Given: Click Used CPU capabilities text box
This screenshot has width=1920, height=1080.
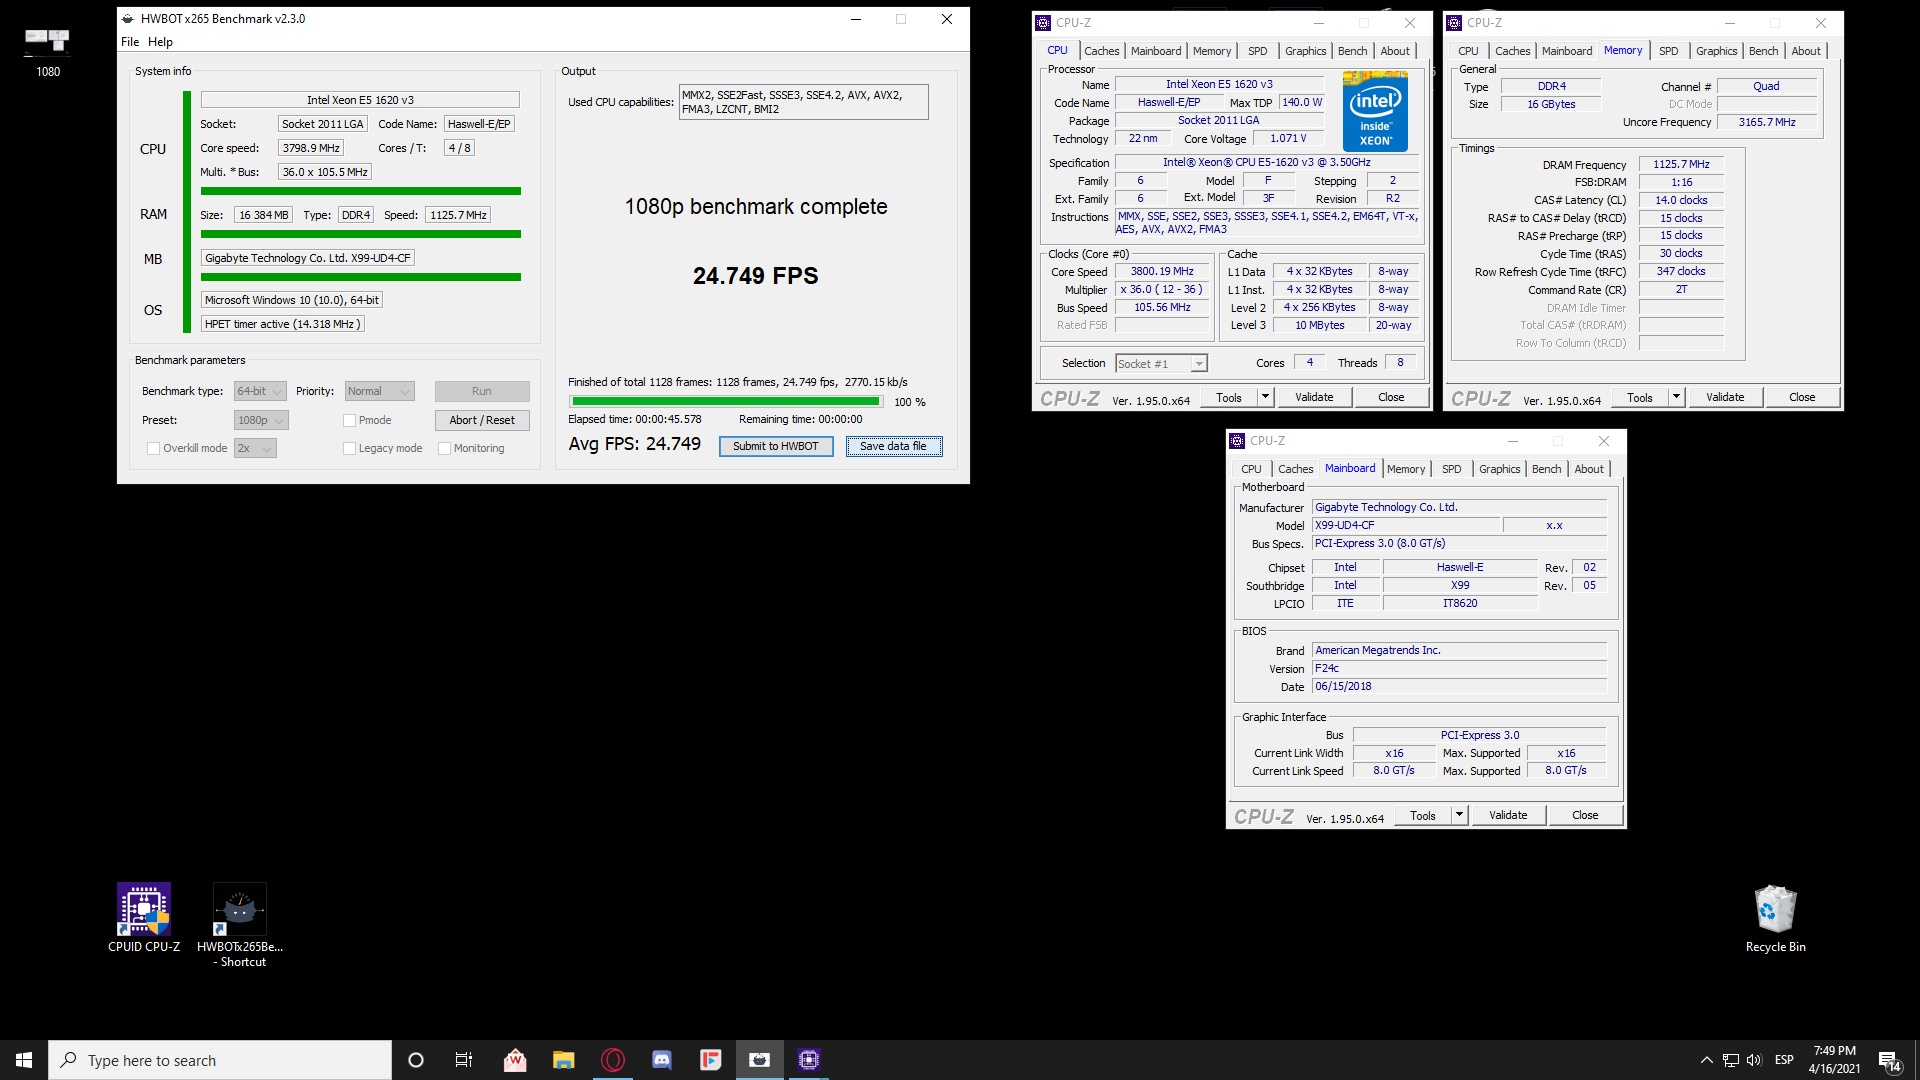Looking at the screenshot, I should (x=803, y=102).
